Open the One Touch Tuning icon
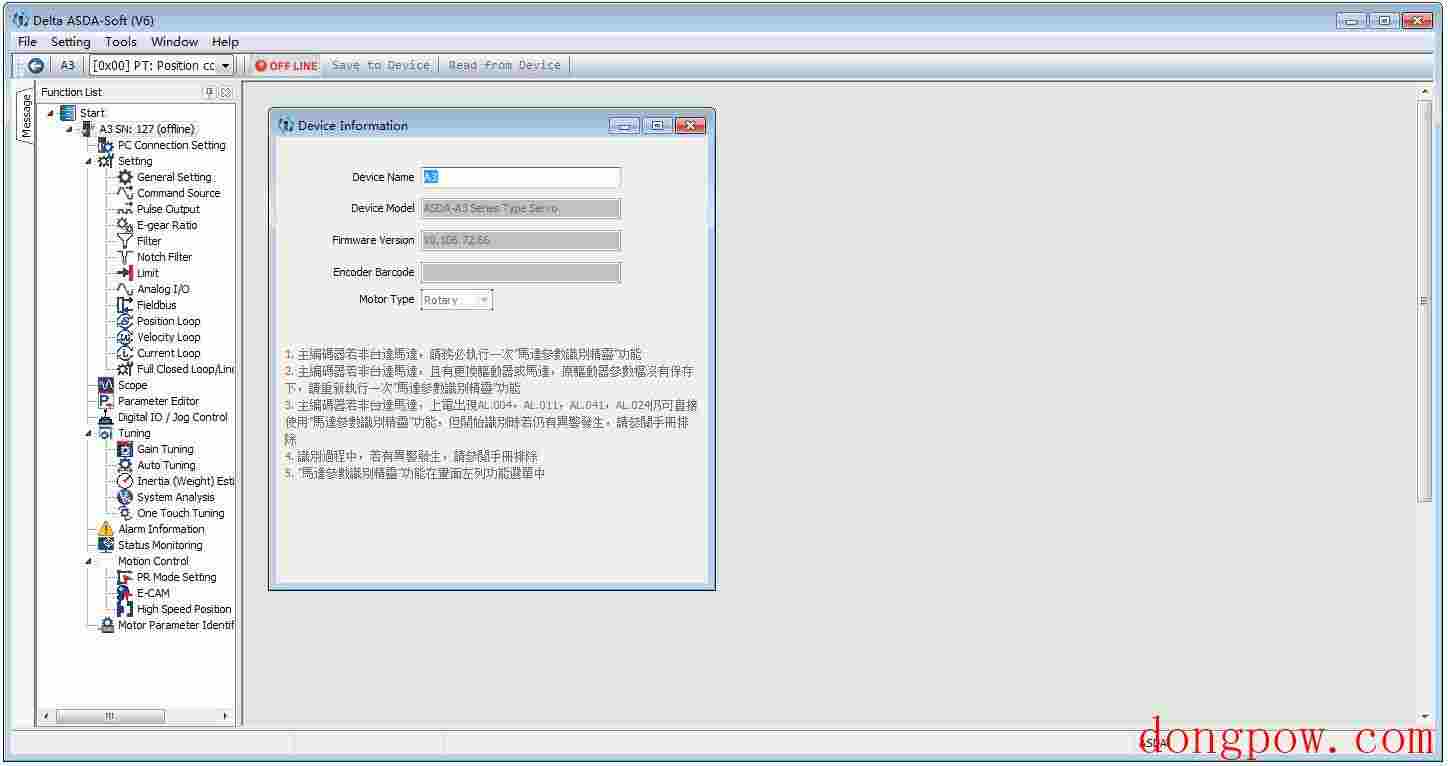 (x=125, y=513)
